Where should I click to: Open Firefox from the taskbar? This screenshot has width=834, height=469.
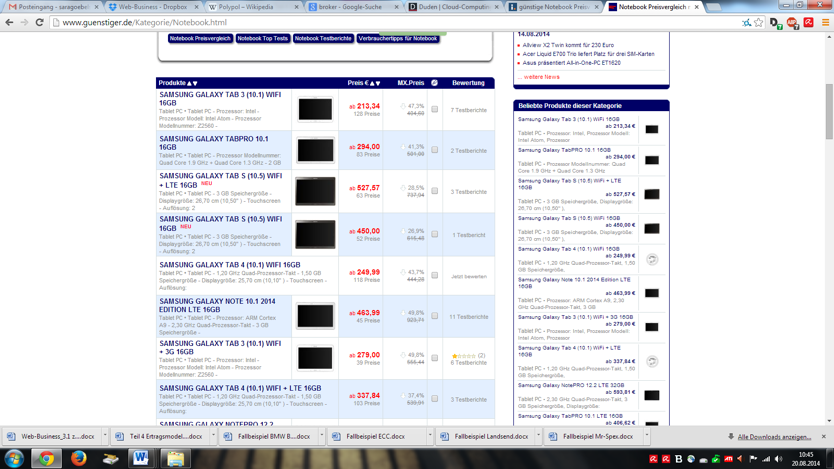tap(78, 458)
